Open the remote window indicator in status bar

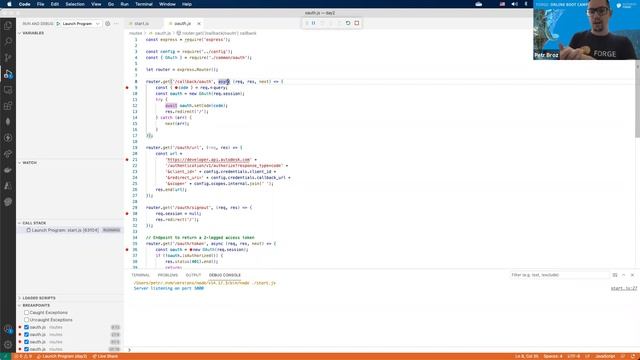pos(5,356)
